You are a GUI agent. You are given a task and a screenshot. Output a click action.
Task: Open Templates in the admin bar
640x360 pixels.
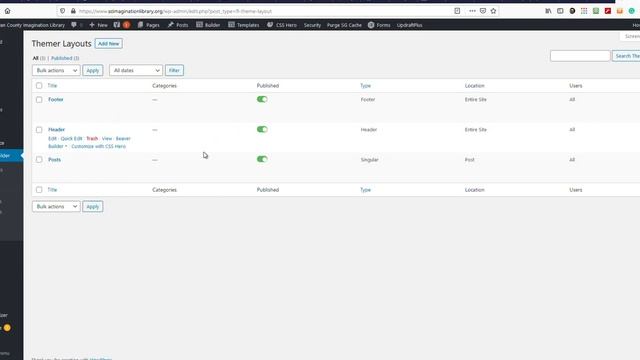coord(244,25)
